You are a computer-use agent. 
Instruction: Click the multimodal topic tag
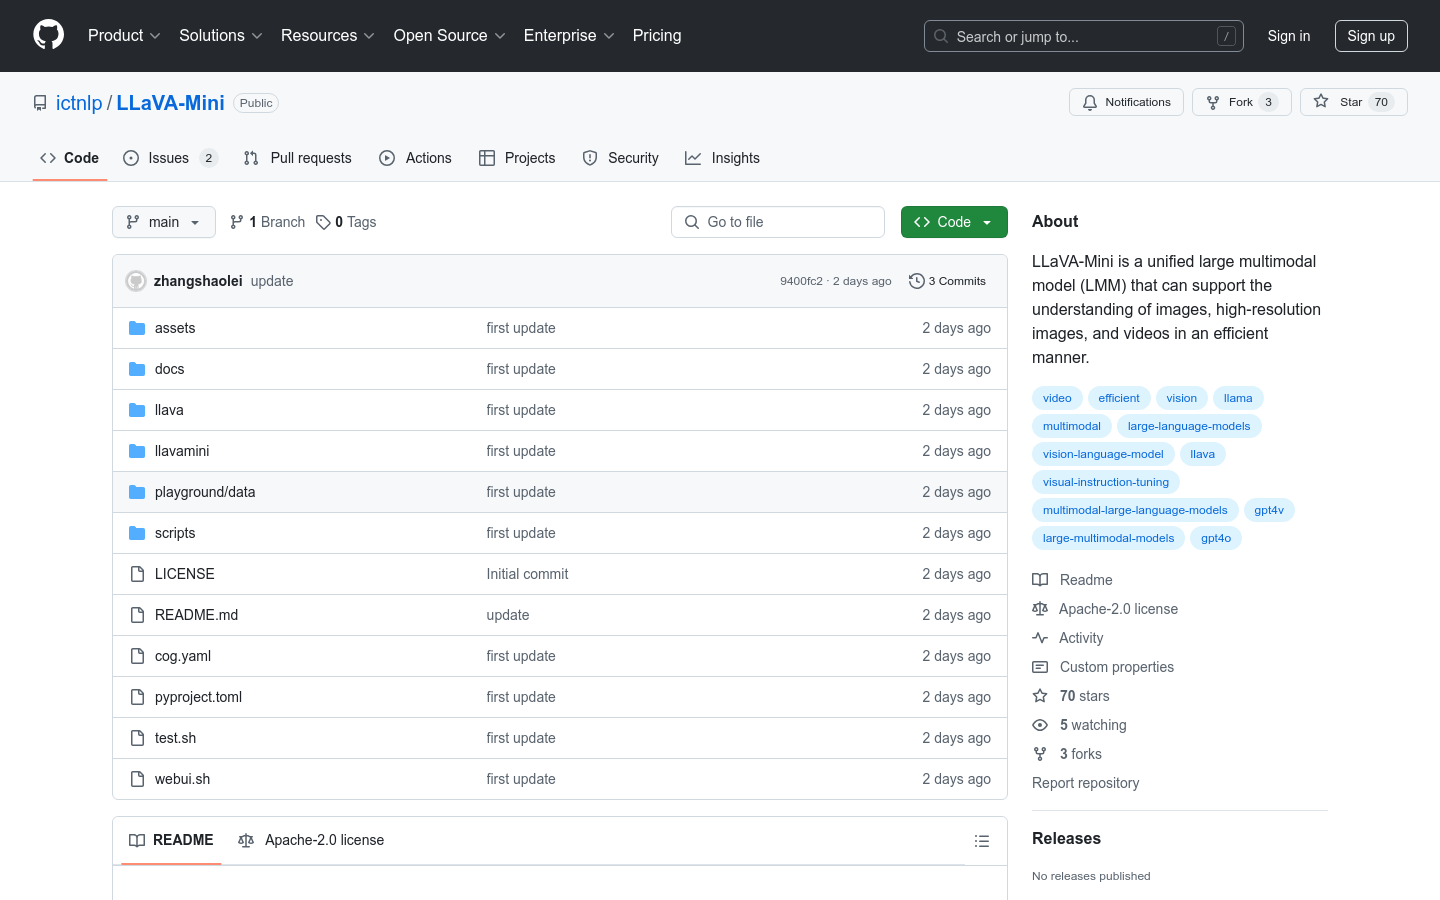pos(1071,426)
